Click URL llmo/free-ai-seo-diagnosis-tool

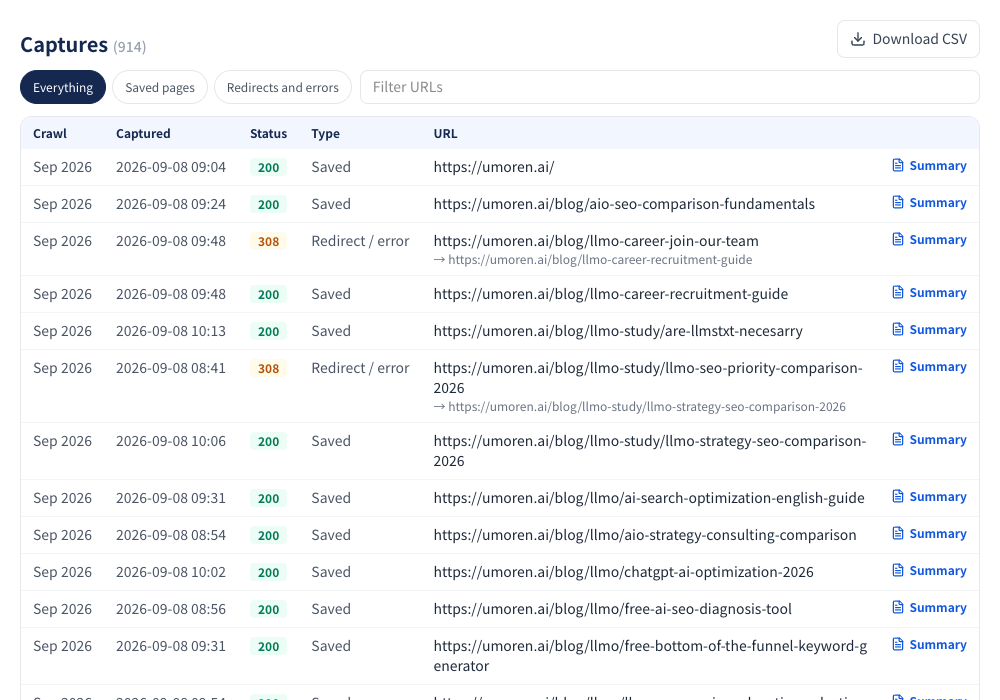612,609
